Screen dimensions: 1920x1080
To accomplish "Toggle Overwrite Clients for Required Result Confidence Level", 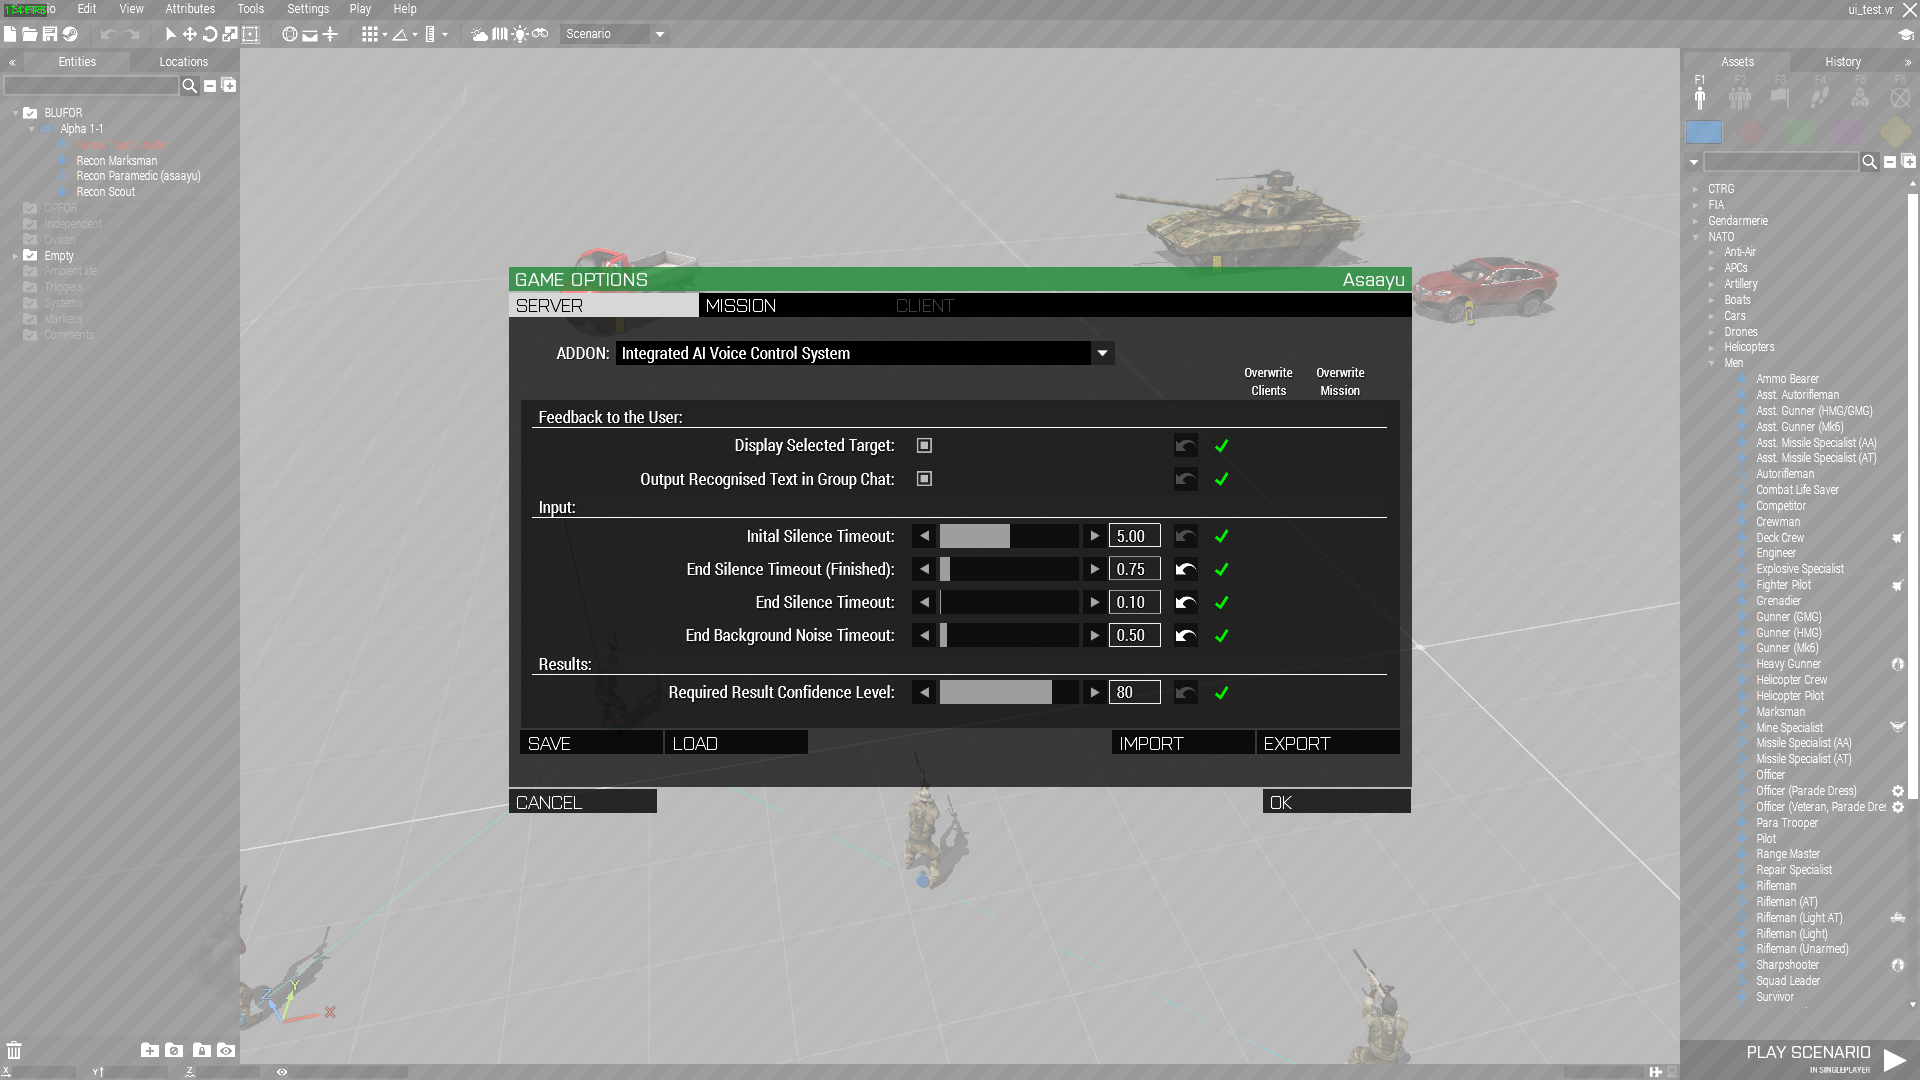I will point(1221,692).
